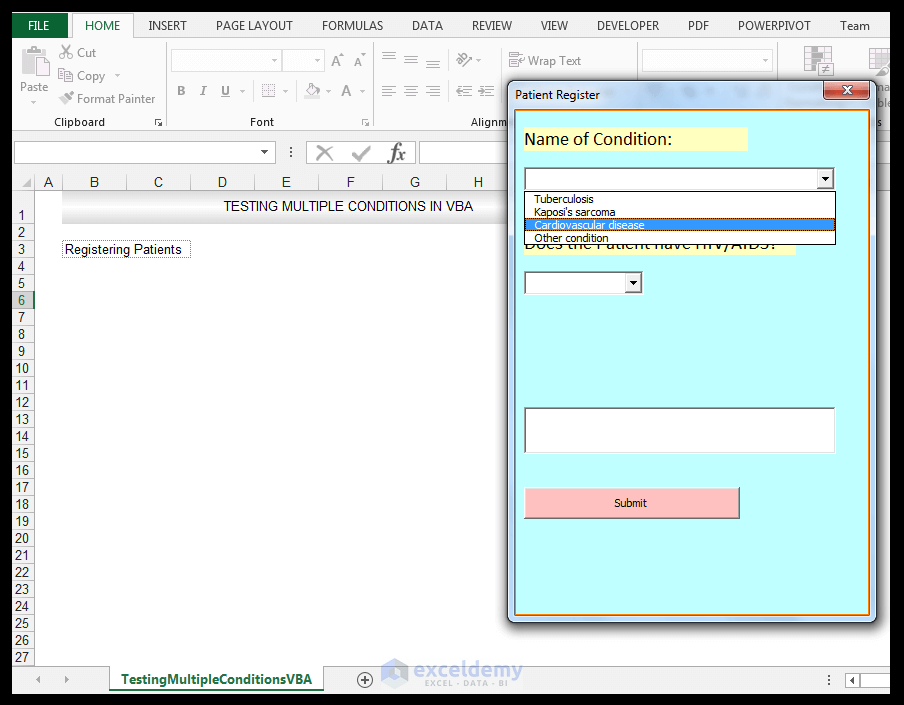The image size is (904, 705).
Task: Open the Paste options dropdown arrow
Action: 33,103
